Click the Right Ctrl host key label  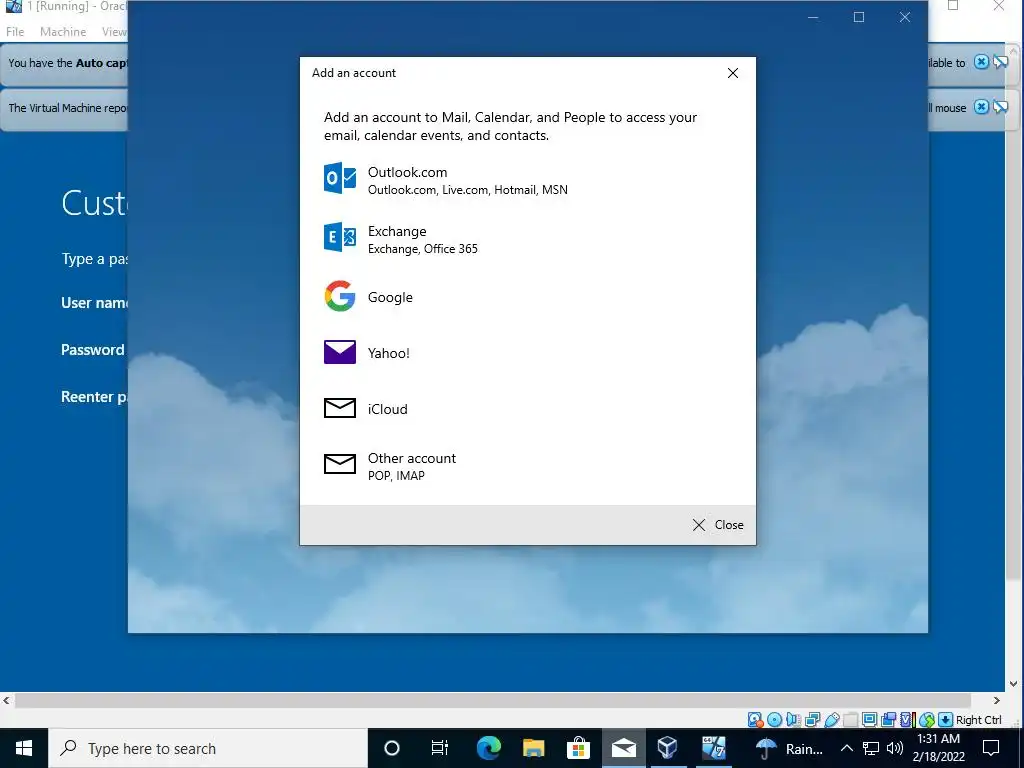point(978,720)
